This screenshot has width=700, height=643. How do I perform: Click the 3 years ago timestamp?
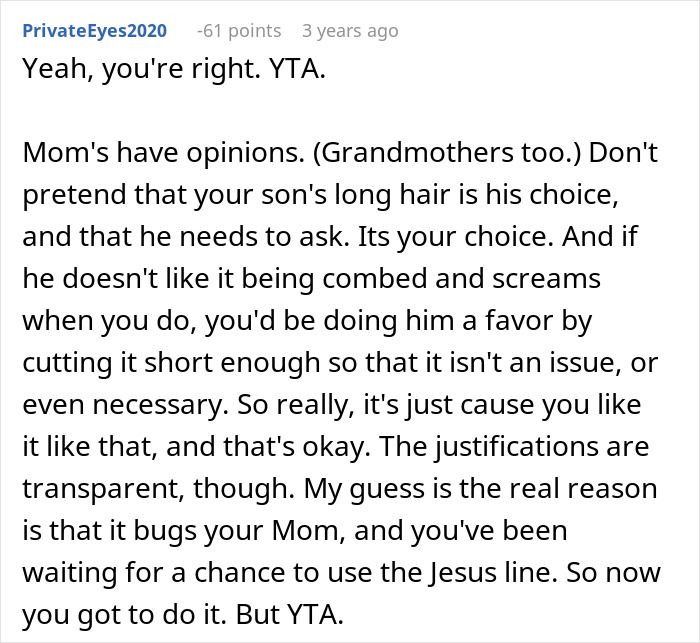[x=350, y=31]
